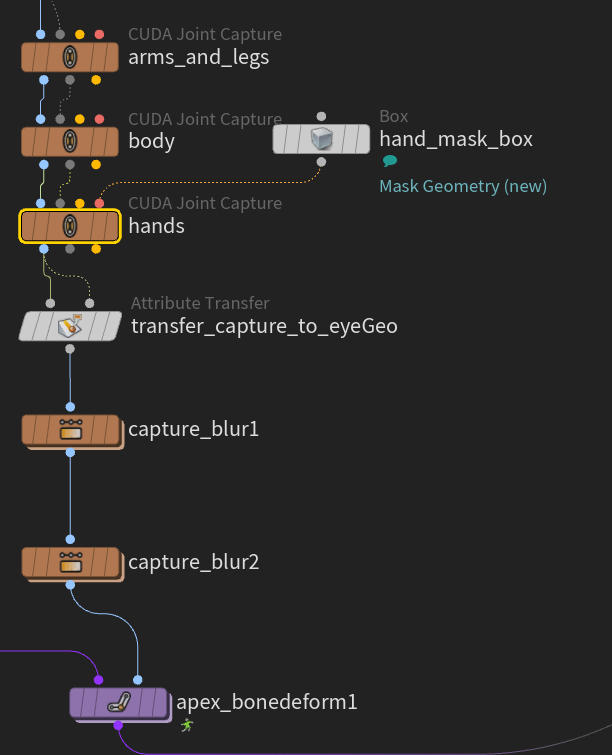
Task: Click the arms_and_legs node name label
Action: [x=198, y=57]
